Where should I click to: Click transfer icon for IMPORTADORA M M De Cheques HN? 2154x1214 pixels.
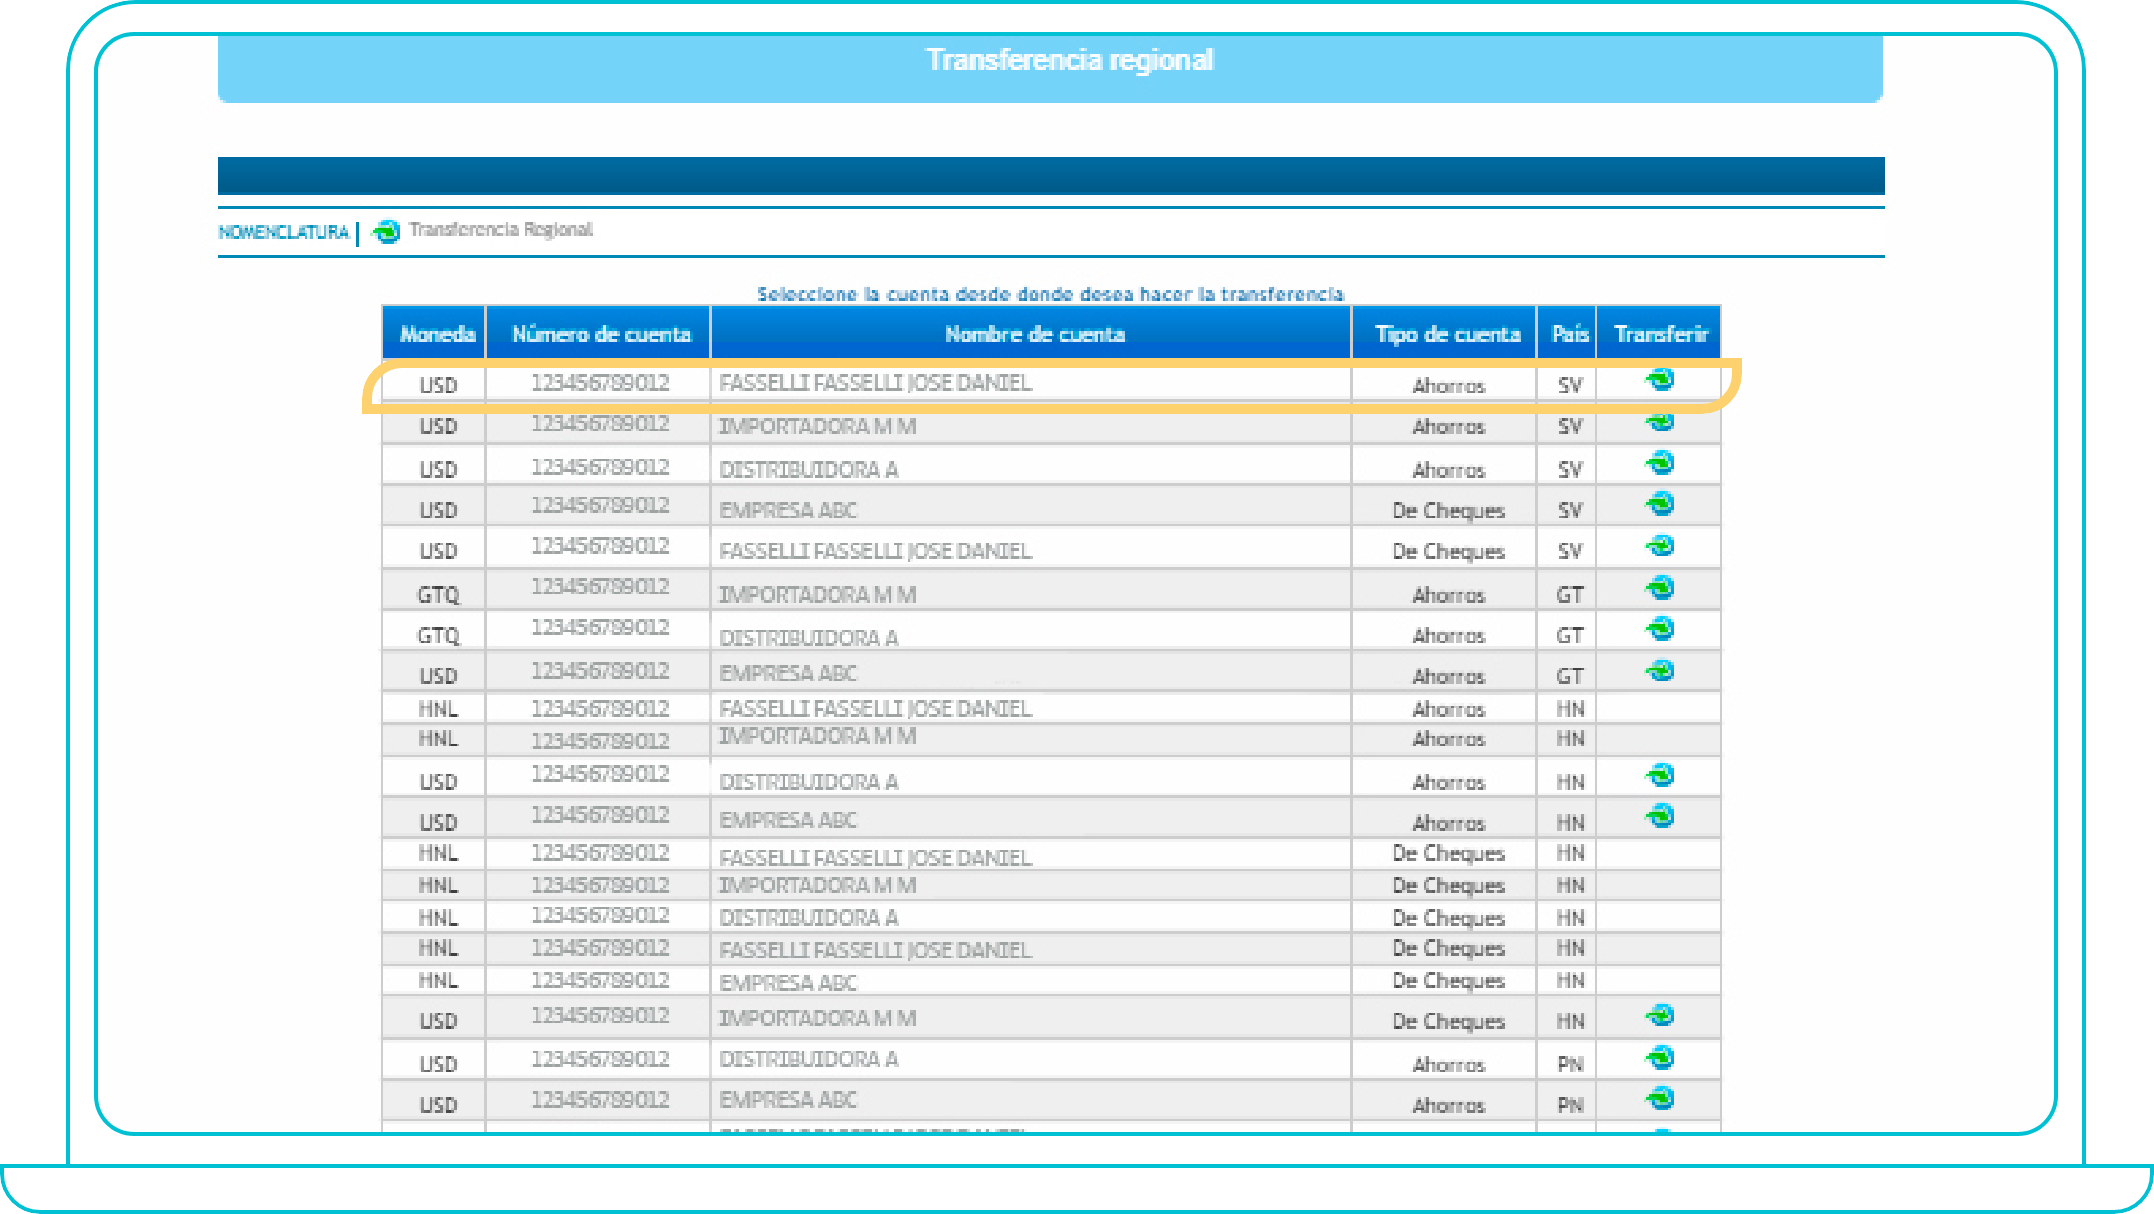pyautogui.click(x=1660, y=1016)
